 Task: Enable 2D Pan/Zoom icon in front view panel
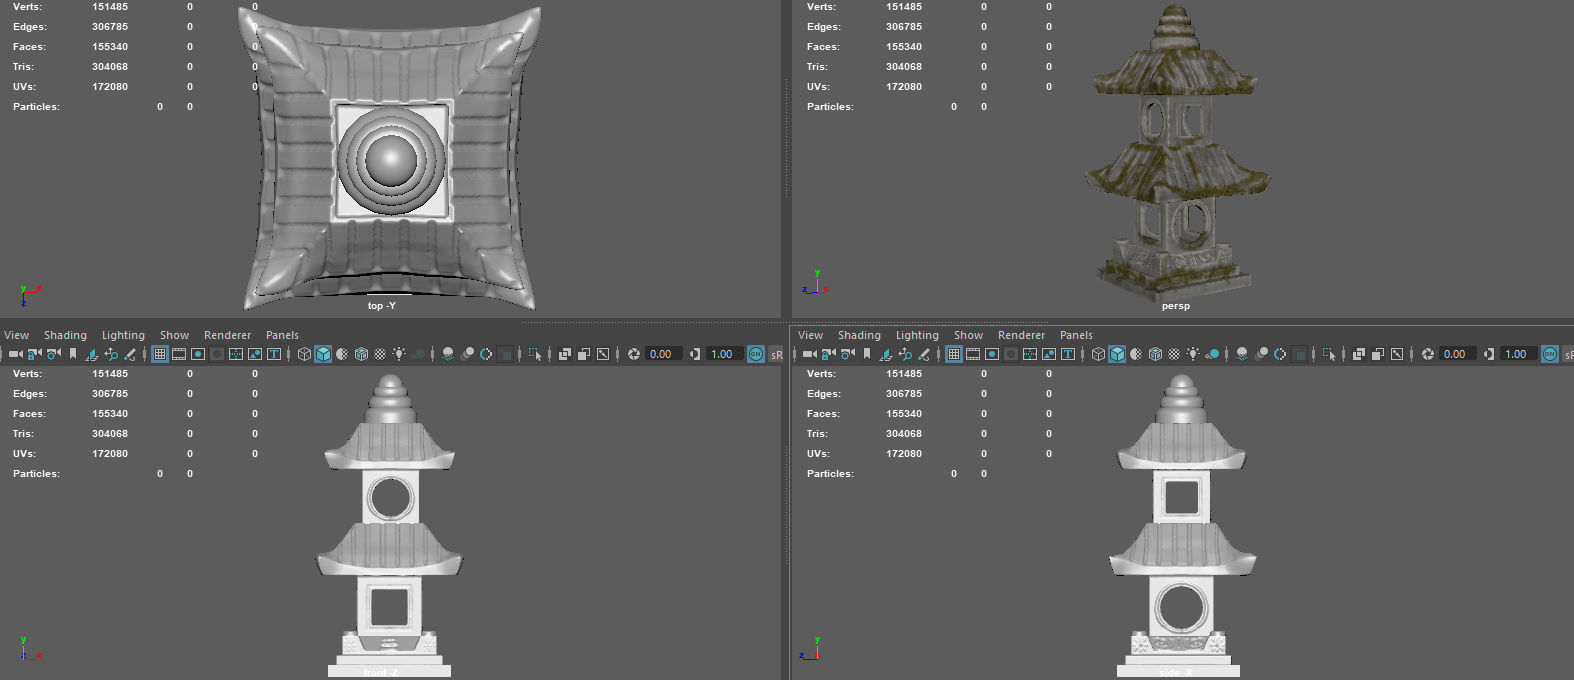(x=111, y=354)
